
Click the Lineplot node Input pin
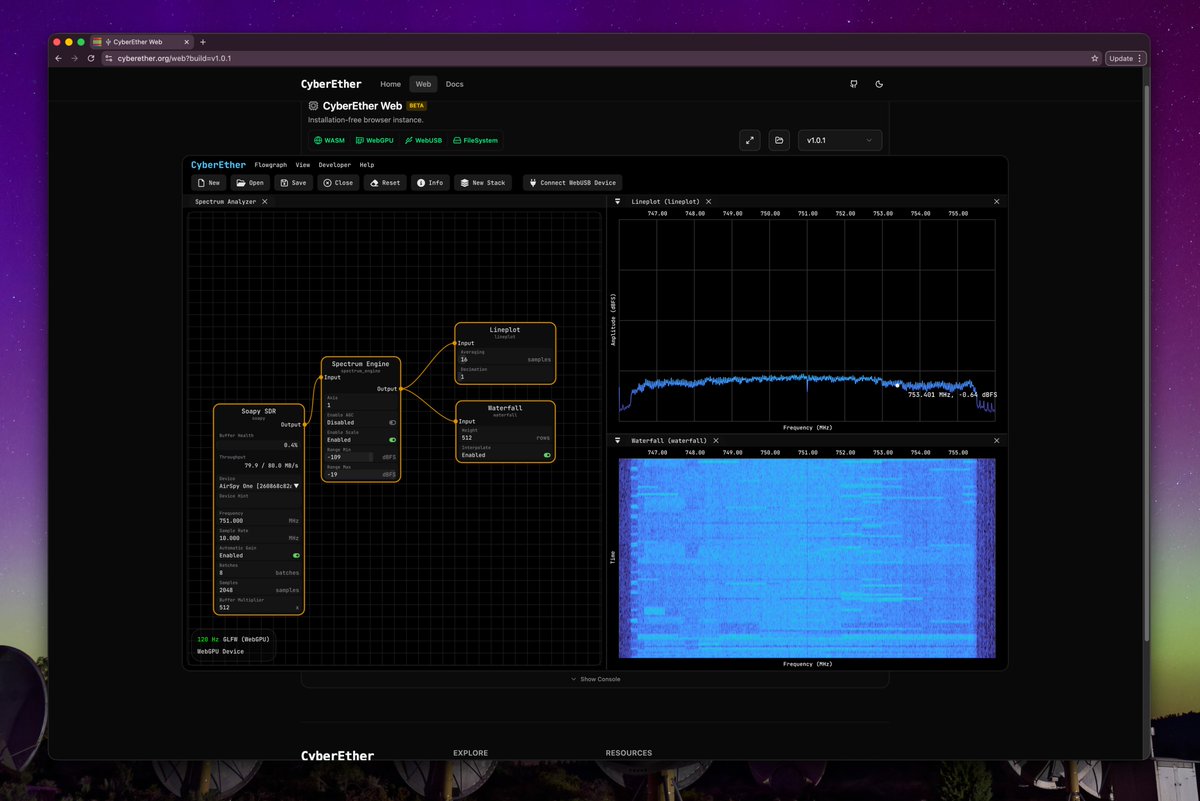(456, 343)
